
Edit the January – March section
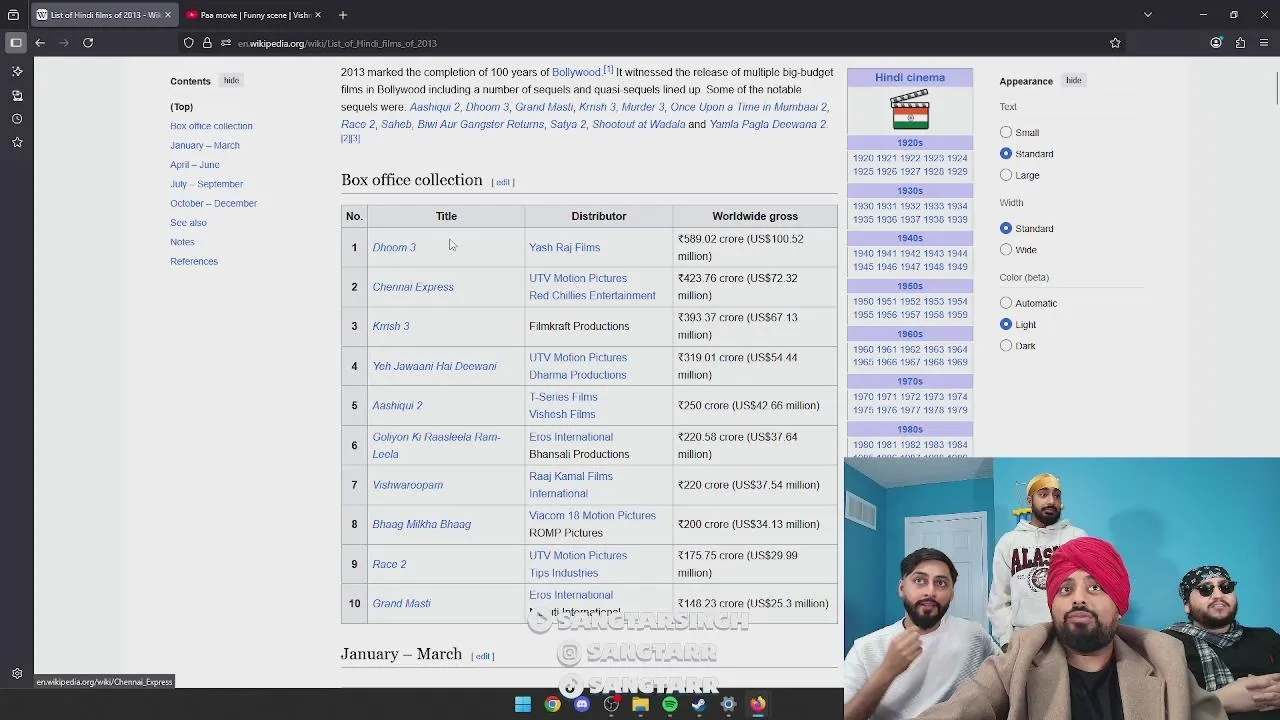(483, 656)
